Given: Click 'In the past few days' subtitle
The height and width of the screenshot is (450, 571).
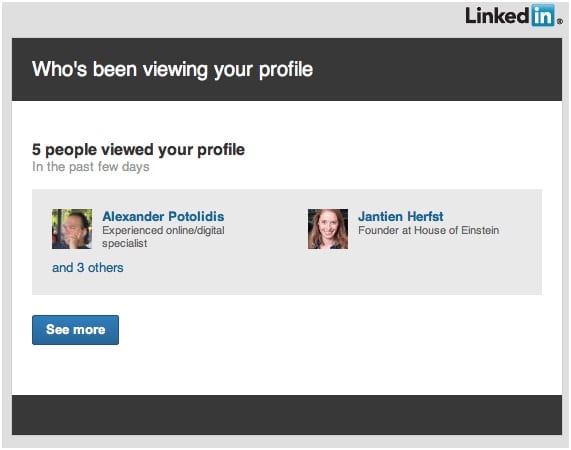Looking at the screenshot, I should [91, 167].
